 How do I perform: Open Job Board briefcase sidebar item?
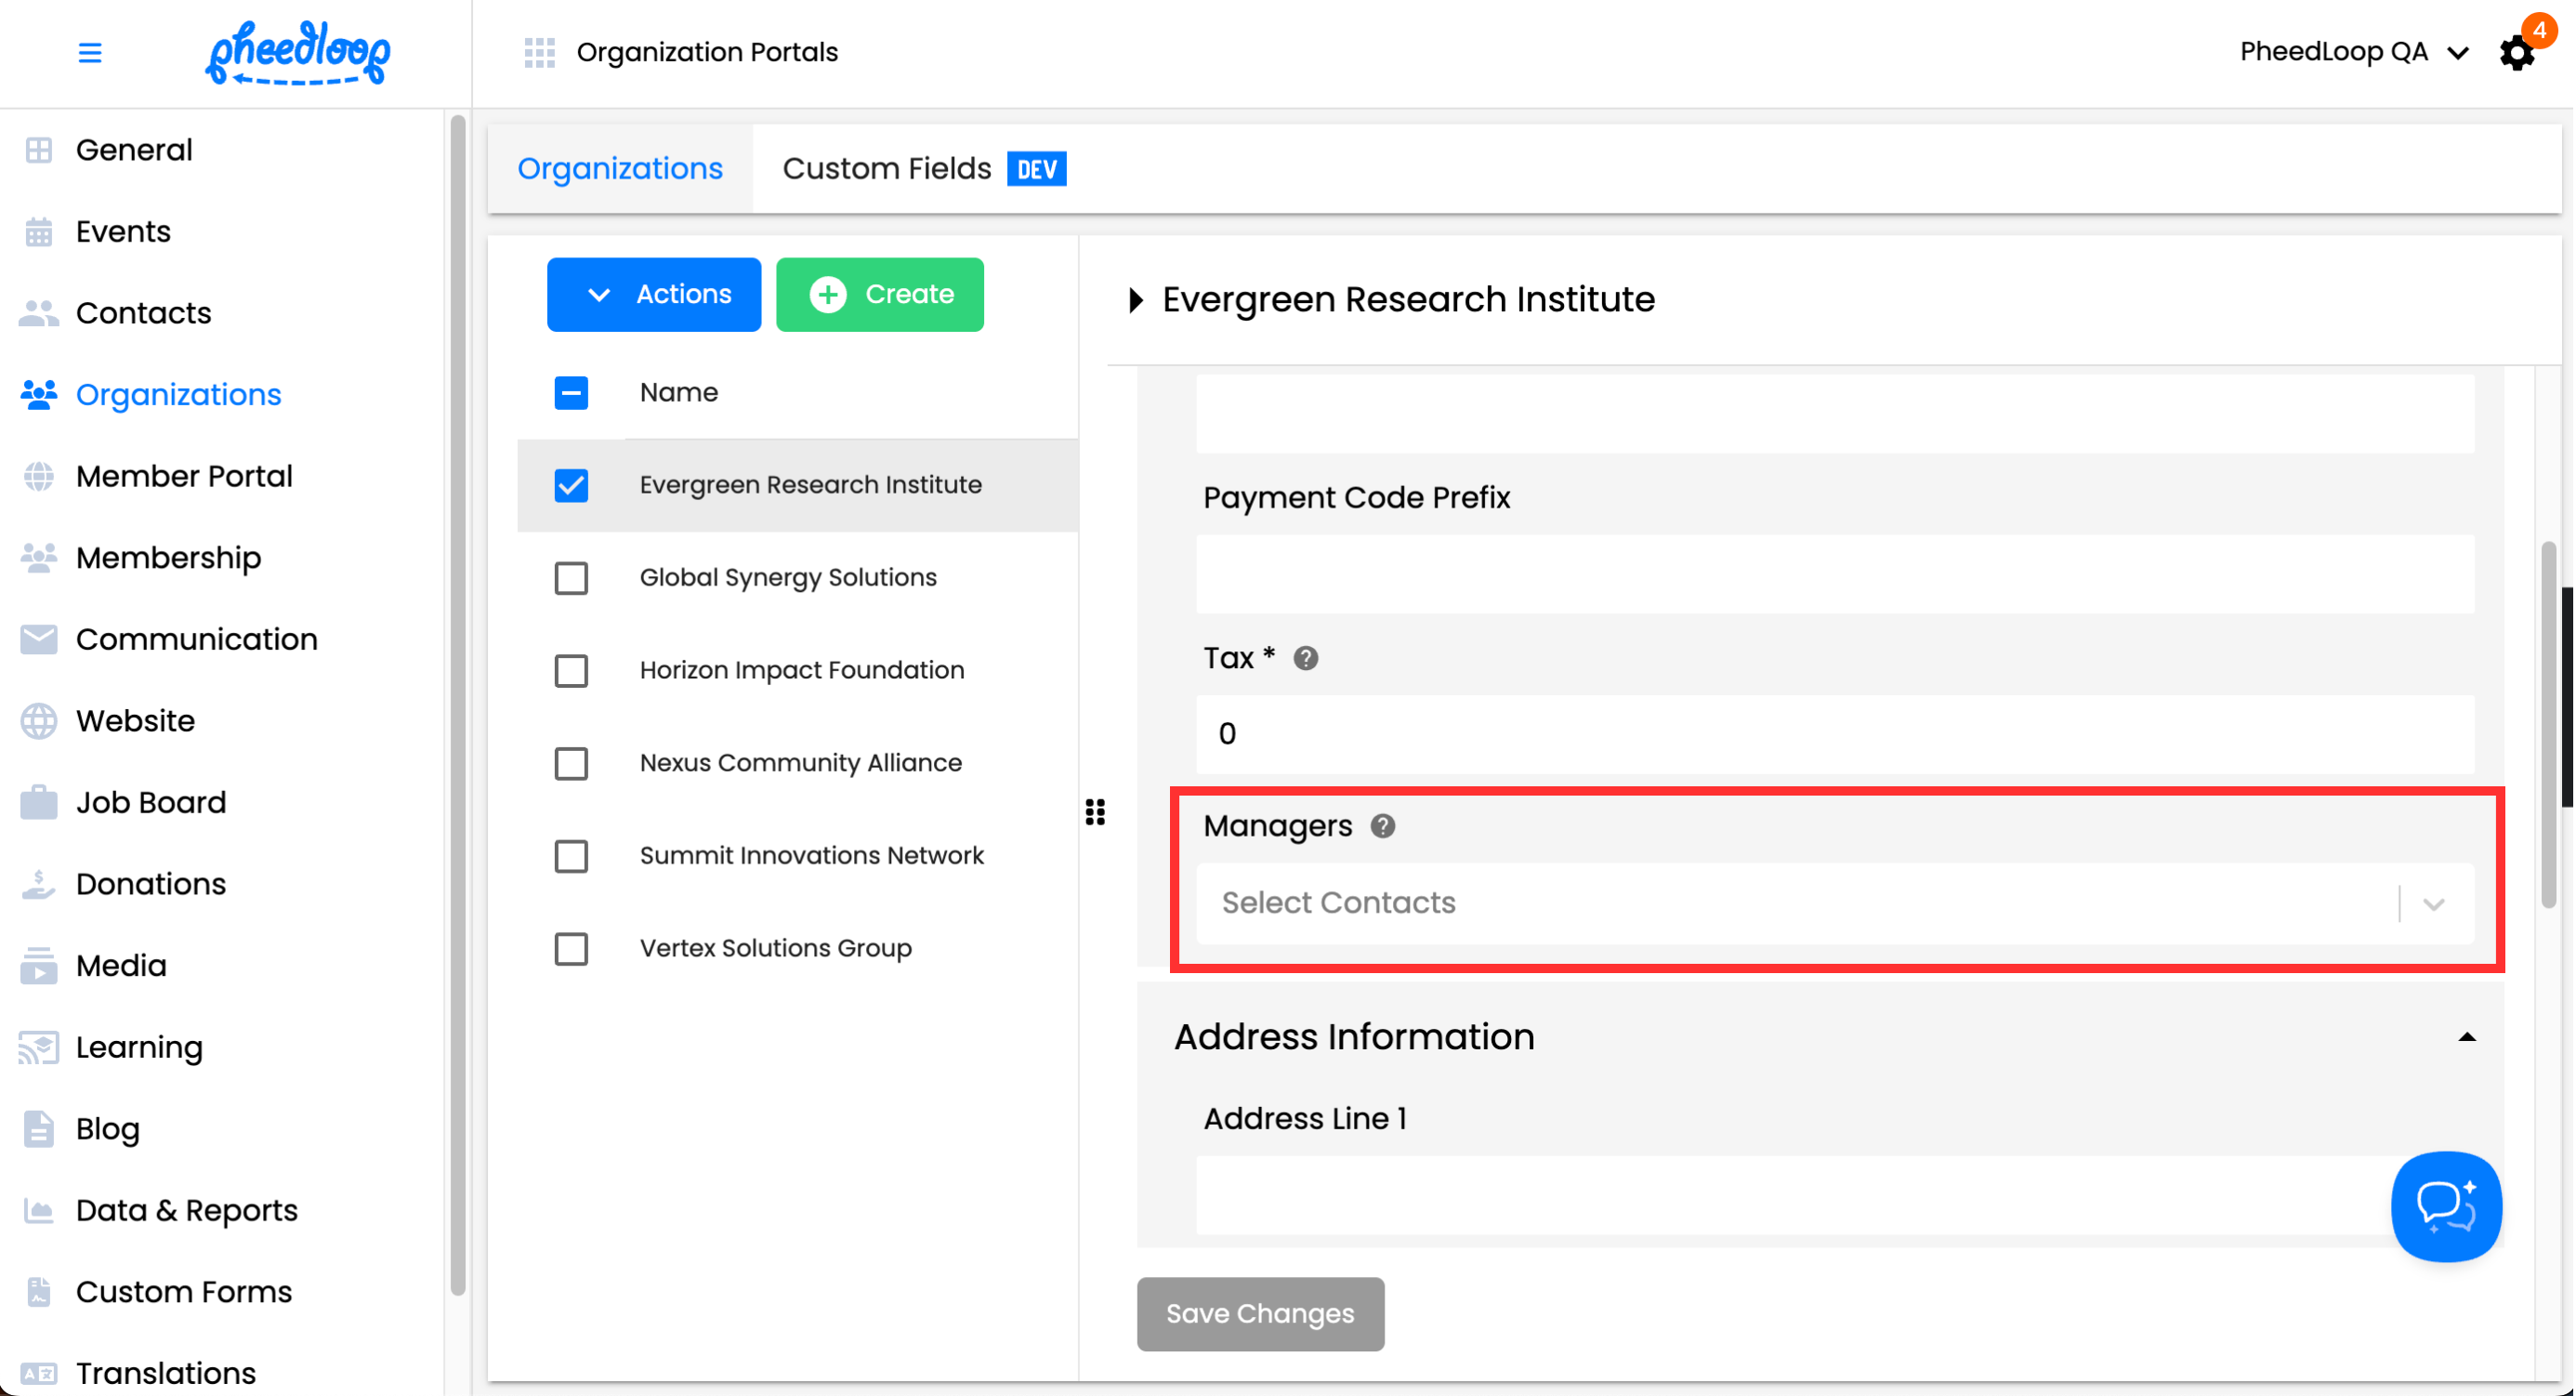coord(150,802)
